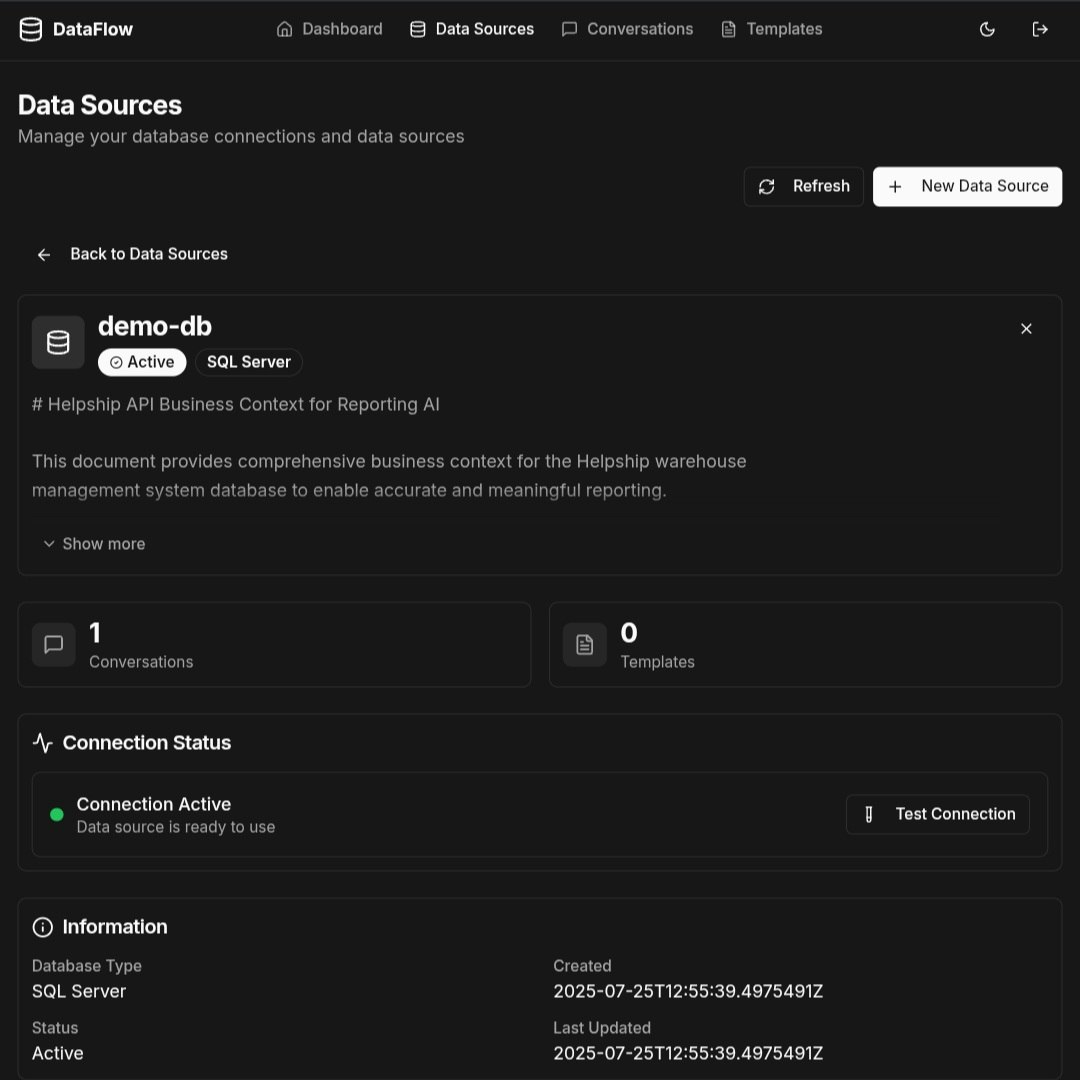Expand the Show more description

click(103, 543)
